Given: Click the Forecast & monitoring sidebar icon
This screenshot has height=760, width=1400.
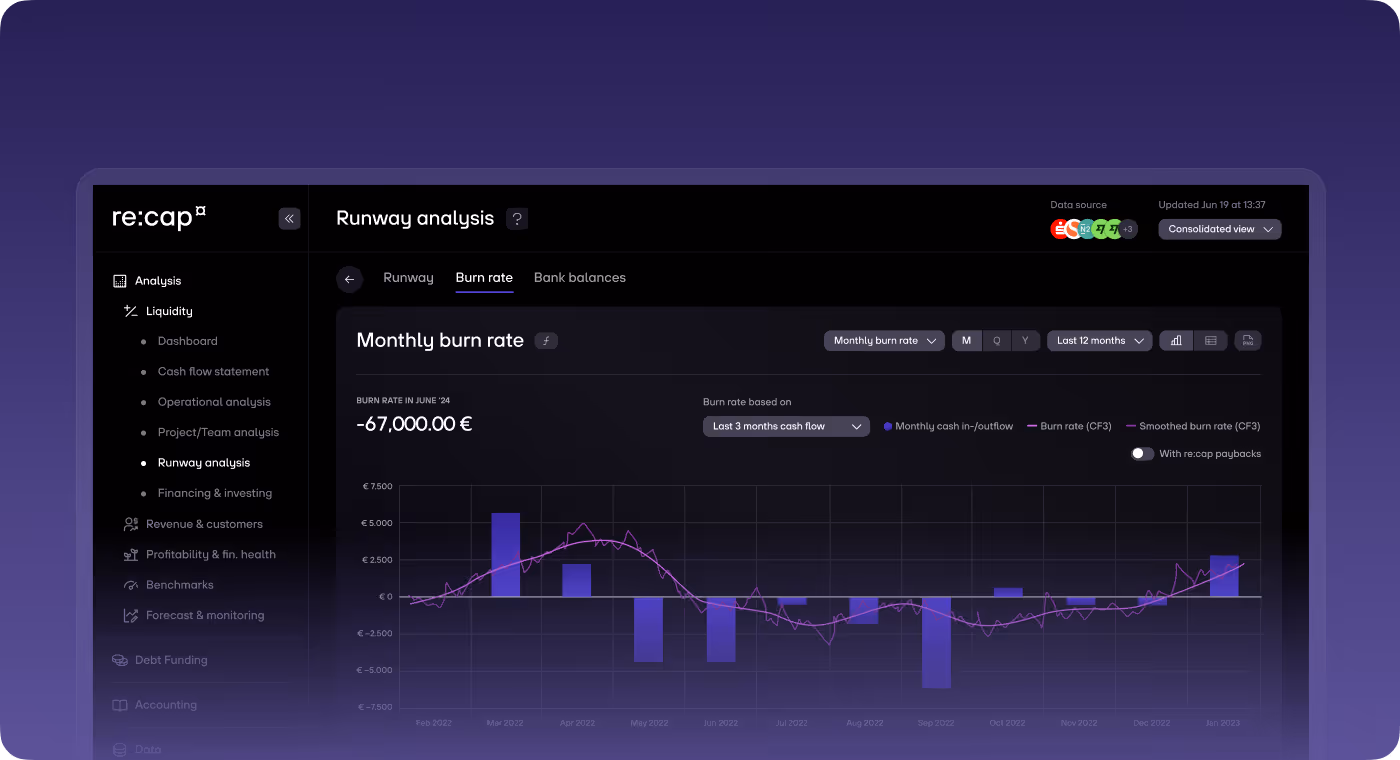Looking at the screenshot, I should pos(129,615).
